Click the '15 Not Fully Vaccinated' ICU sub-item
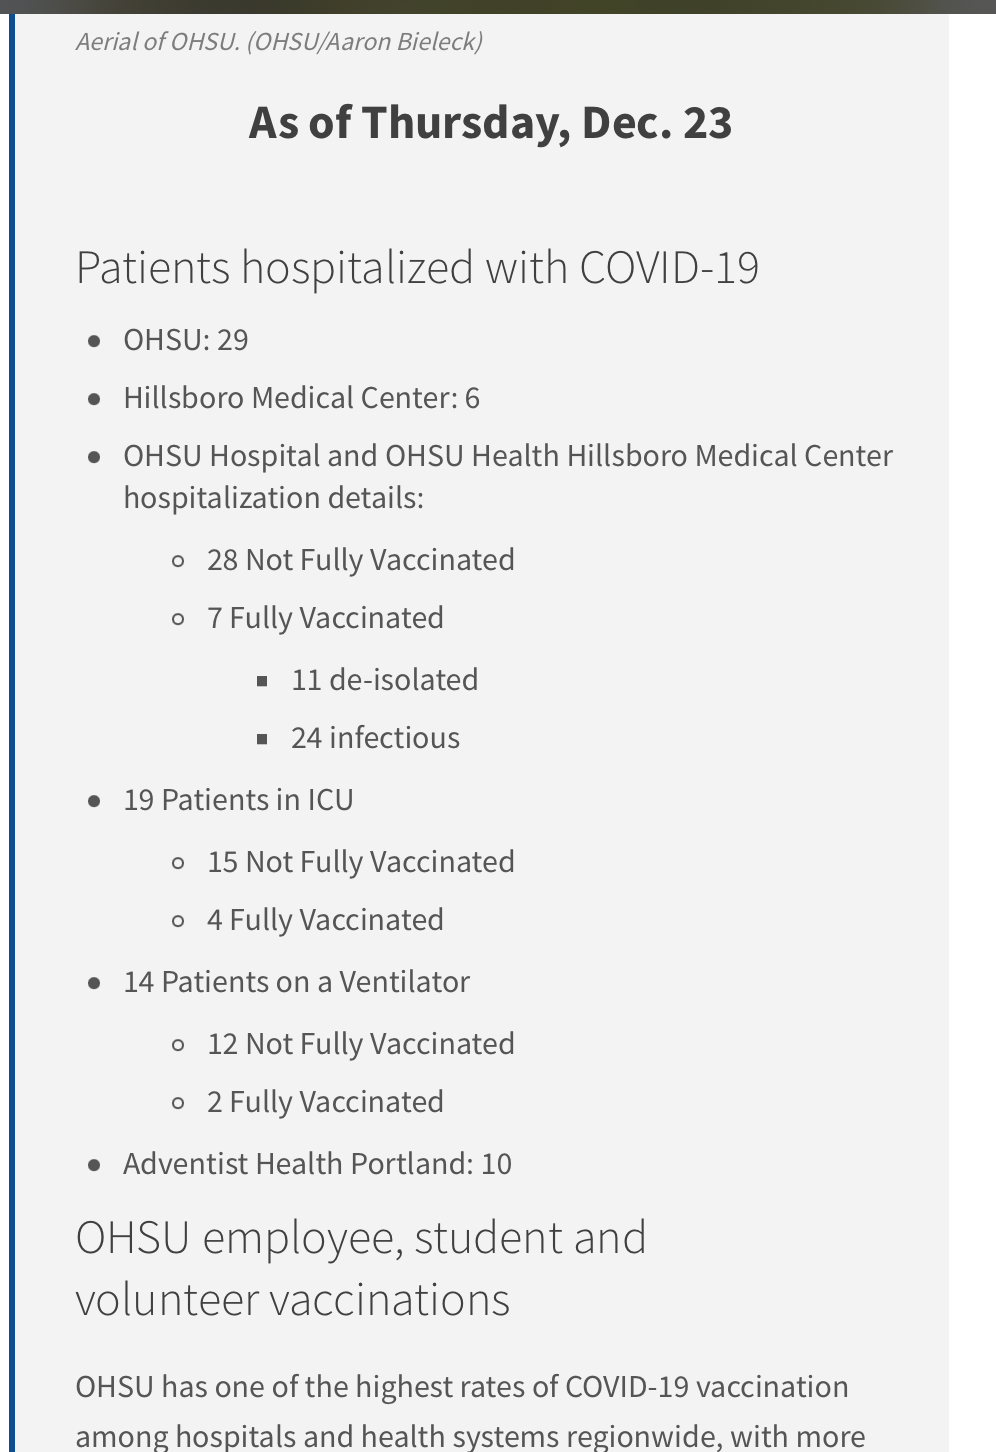This screenshot has height=1452, width=996. pos(360,862)
